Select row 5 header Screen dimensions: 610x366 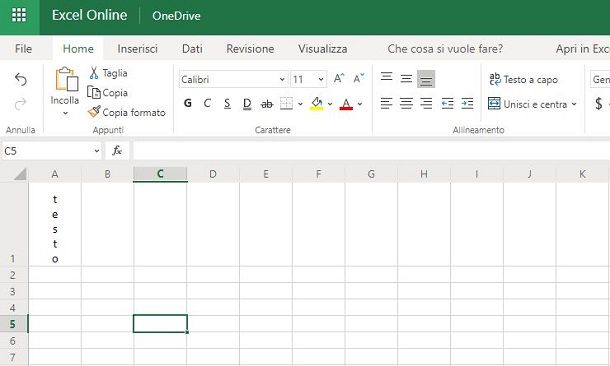pos(14,324)
